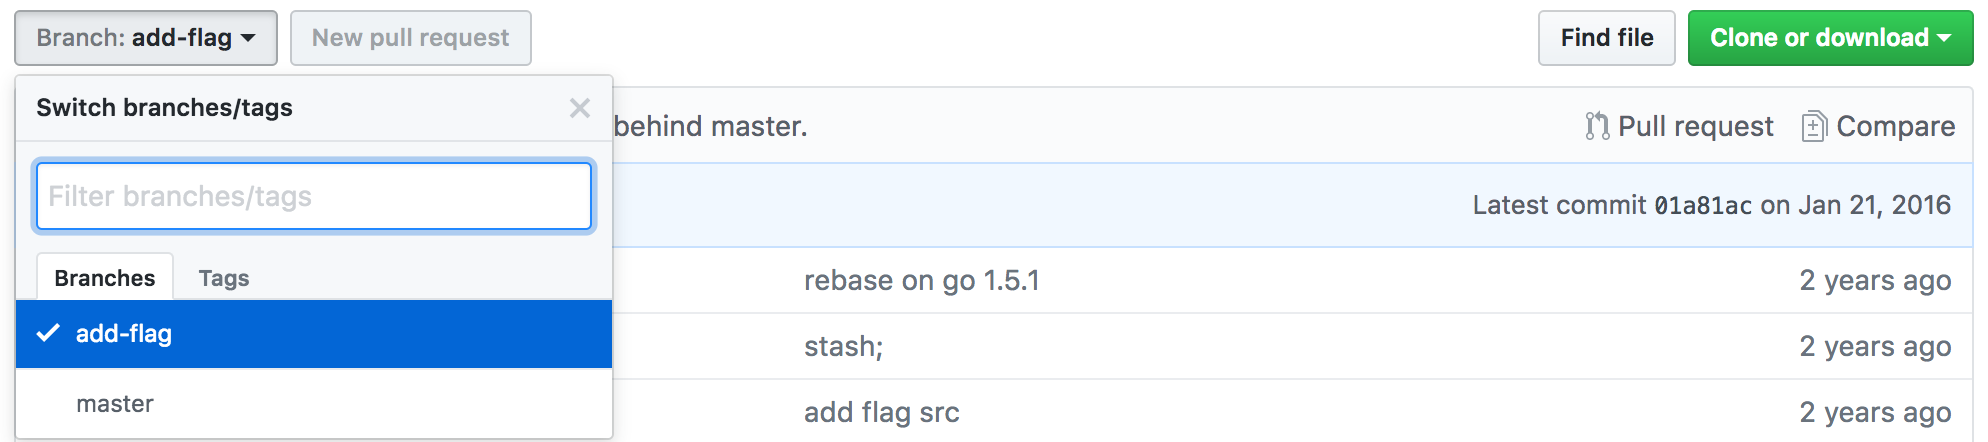The image size is (1988, 442).
Task: Click the Clone or download button
Action: [x=1831, y=38]
